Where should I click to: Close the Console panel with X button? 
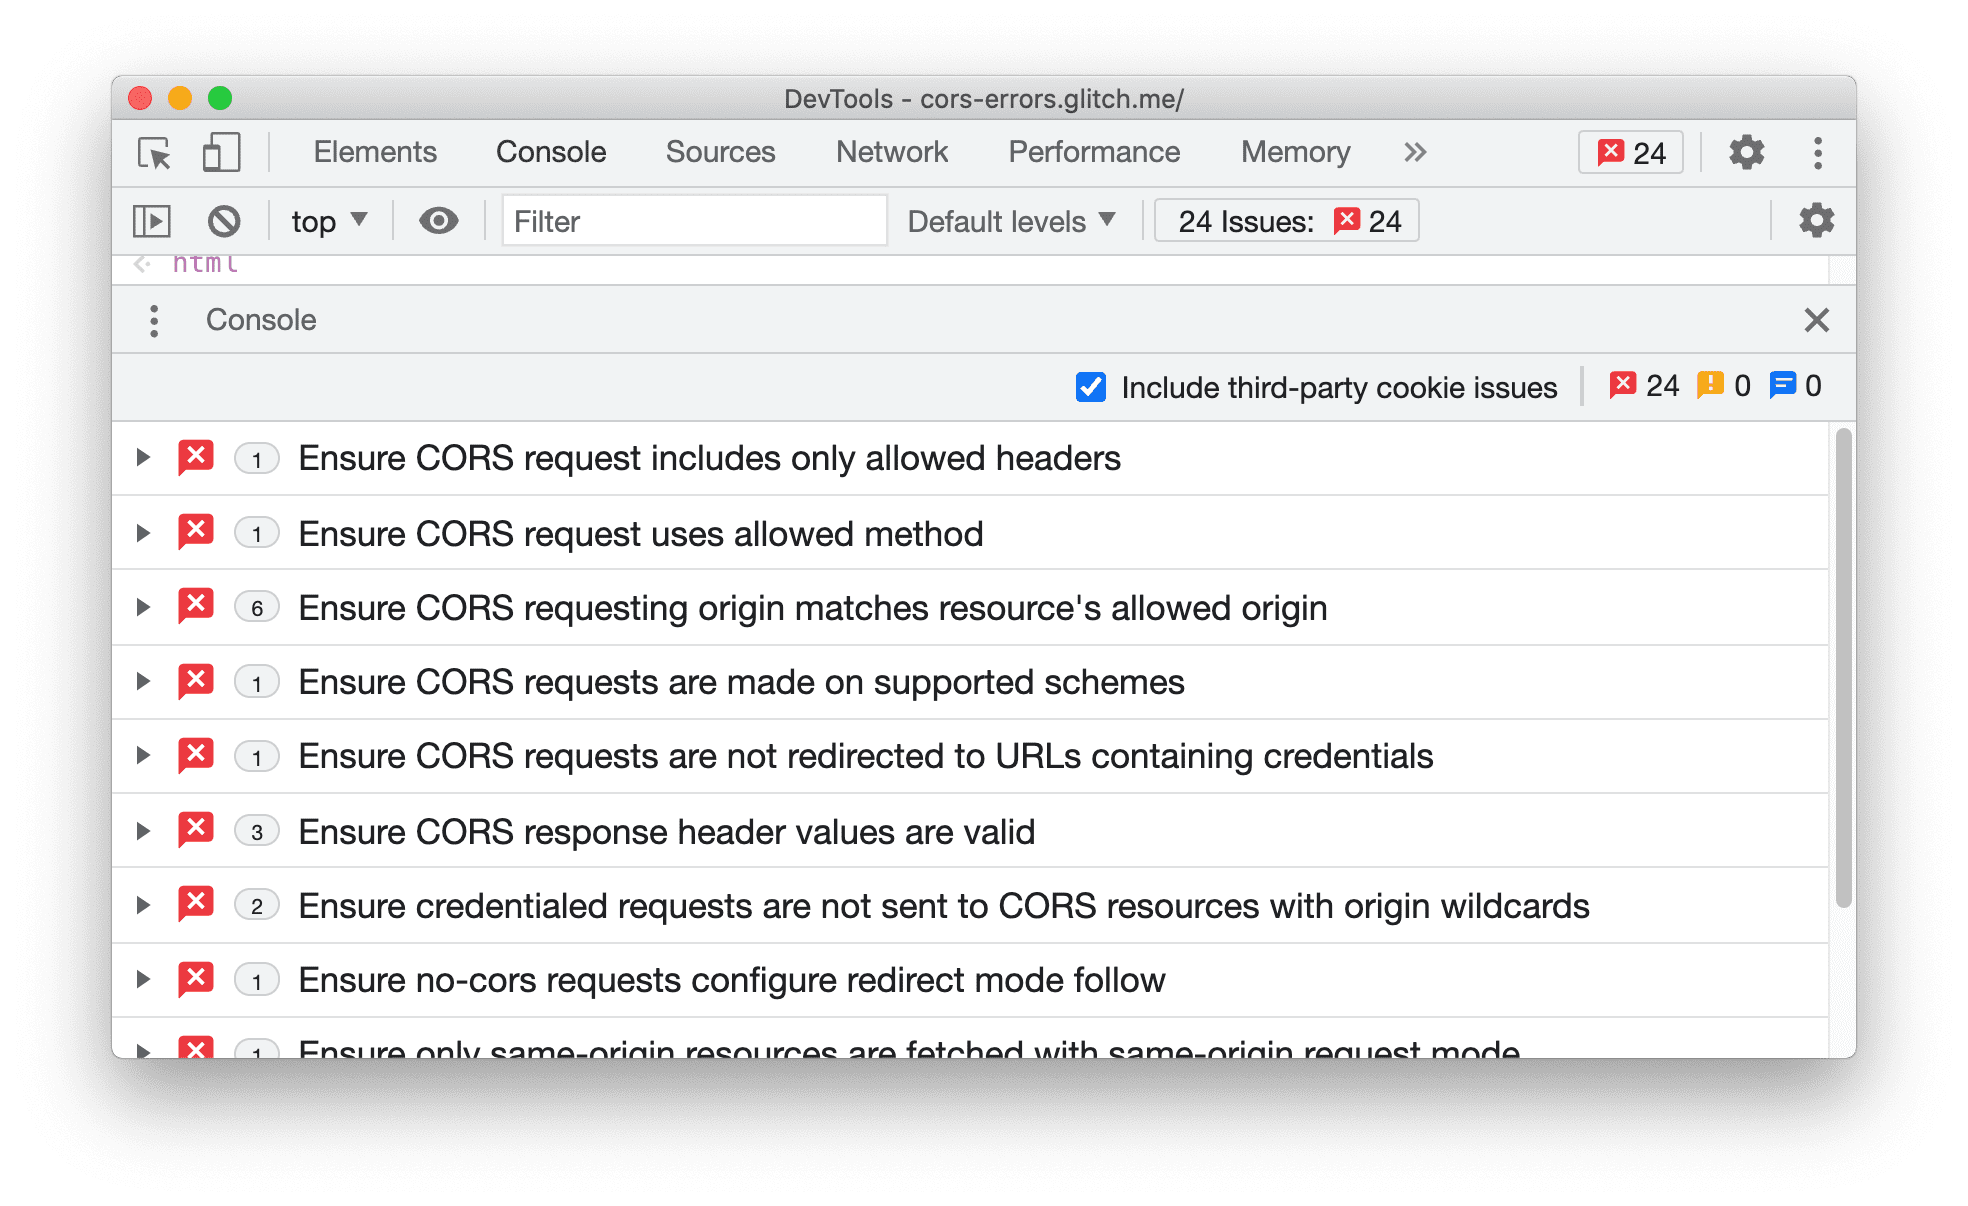(x=1816, y=320)
